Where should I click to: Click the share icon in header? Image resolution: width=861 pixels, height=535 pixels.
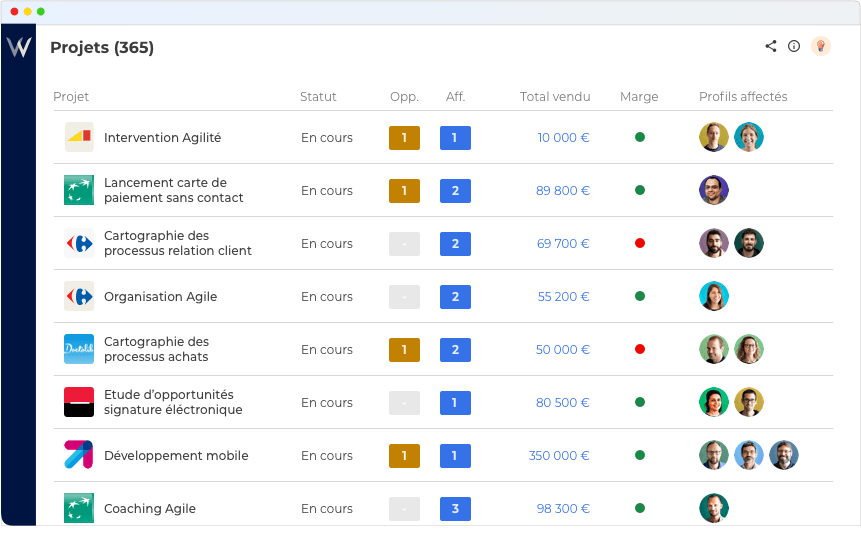click(x=771, y=46)
